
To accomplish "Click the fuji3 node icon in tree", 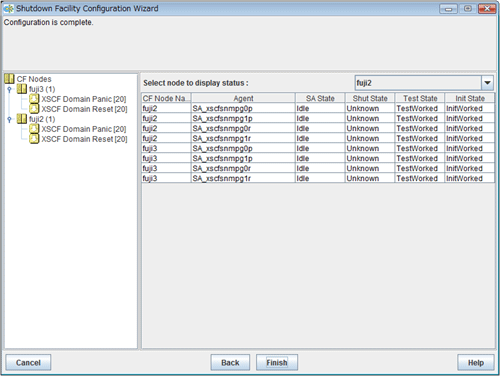I will [x=22, y=89].
